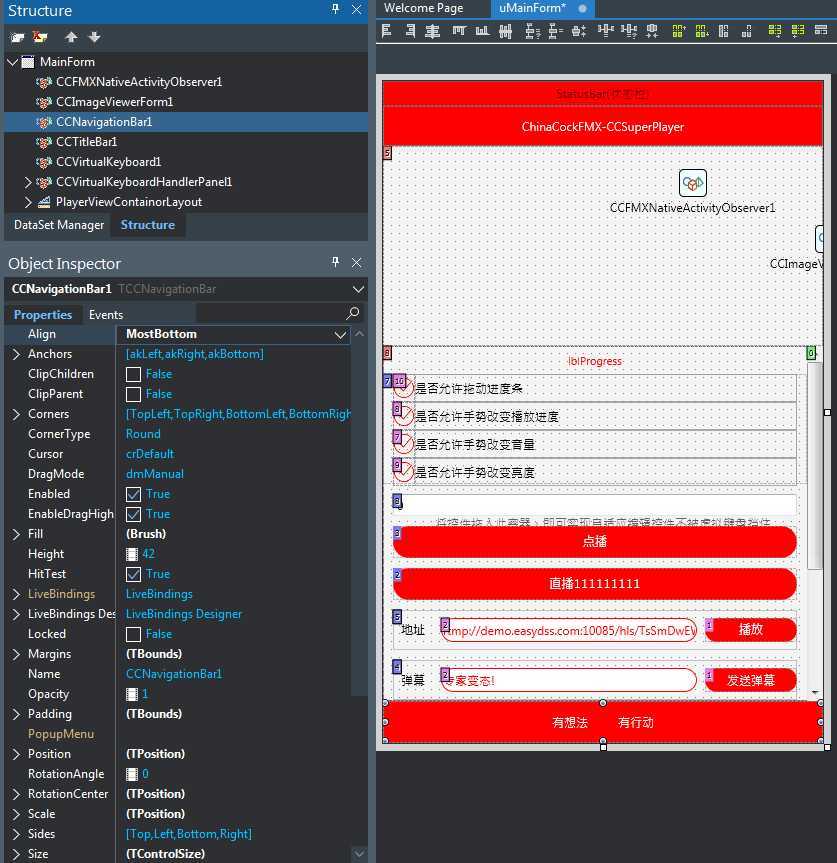Screen dimensions: 837x863
Task: Click the up arrow in Structure toolbar
Action: 71,37
